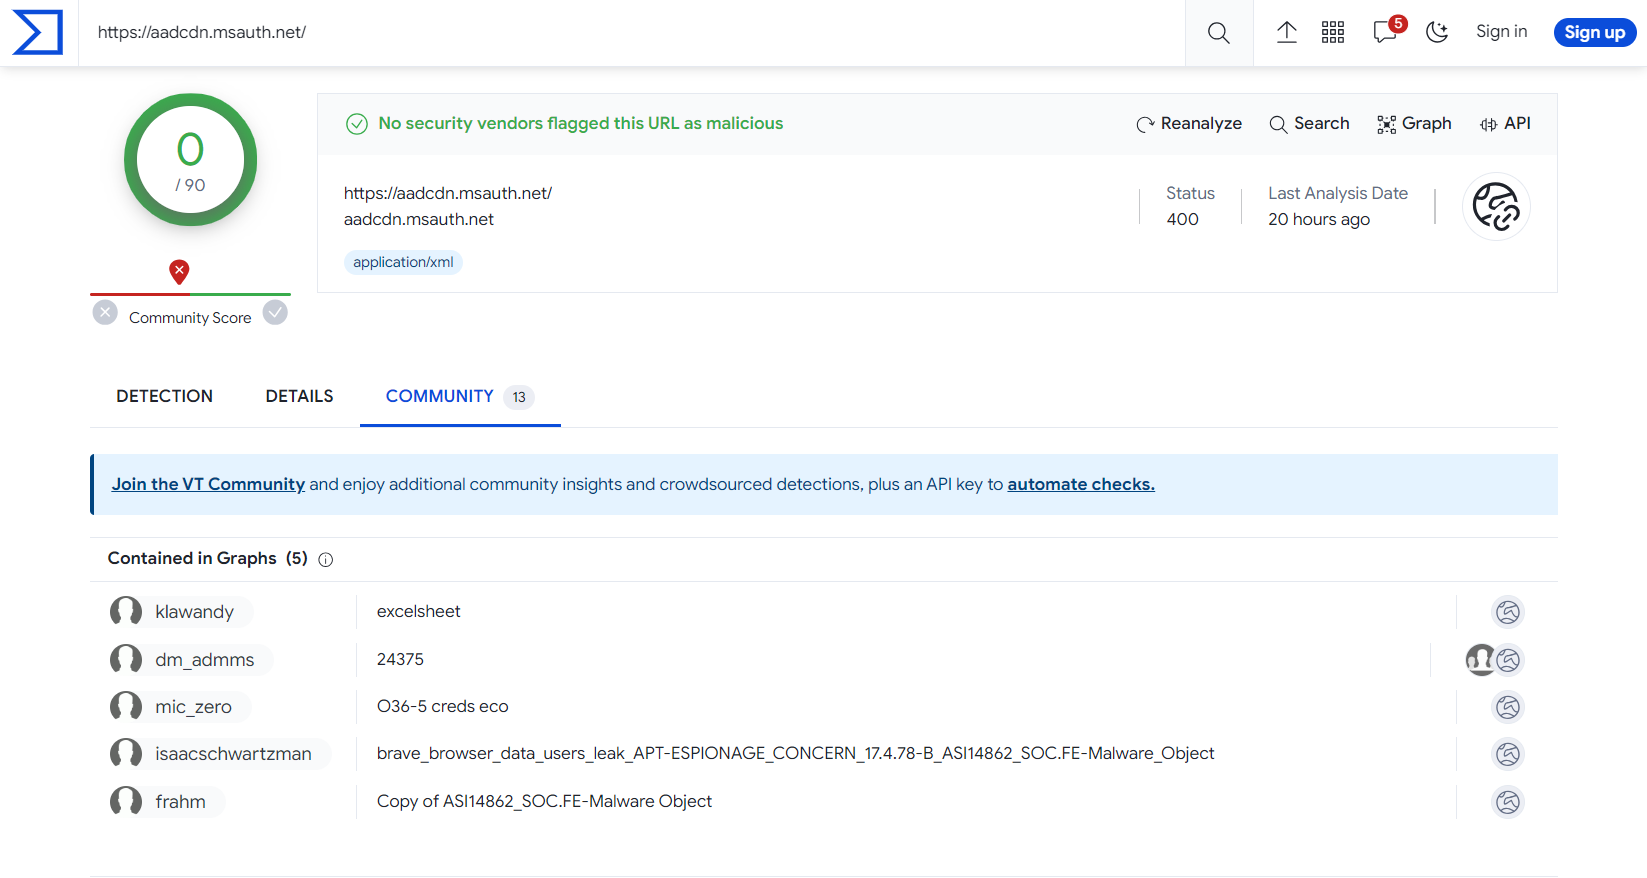The width and height of the screenshot is (1647, 878).
Task: Click inside the URL search field
Action: click(x=630, y=32)
